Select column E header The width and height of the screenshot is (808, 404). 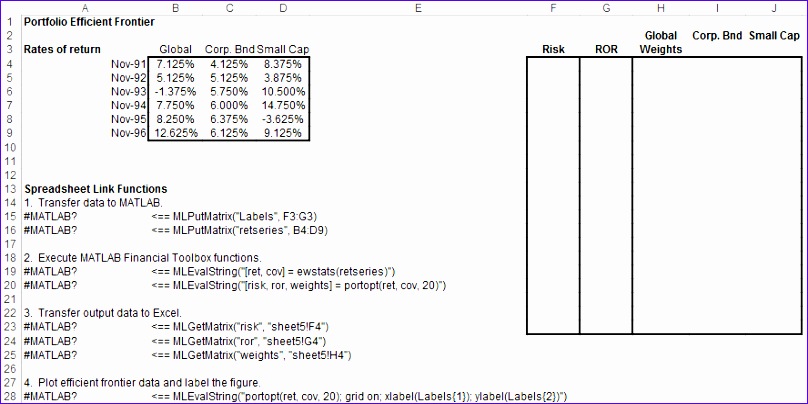point(418,8)
